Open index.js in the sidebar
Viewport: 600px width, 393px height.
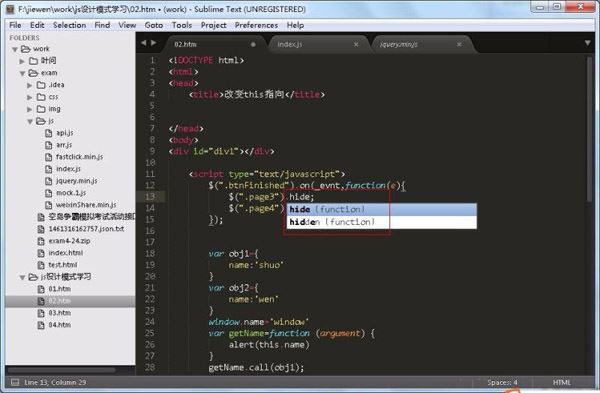click(x=68, y=169)
